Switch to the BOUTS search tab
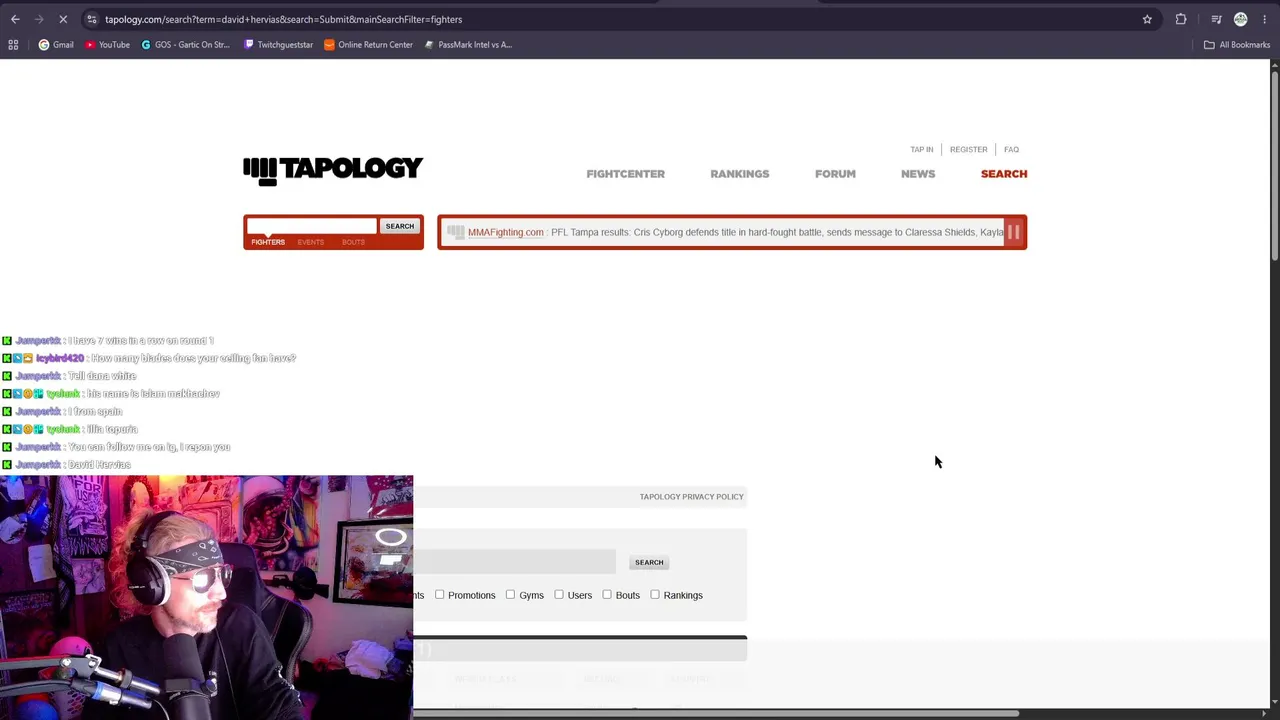 coord(353,242)
